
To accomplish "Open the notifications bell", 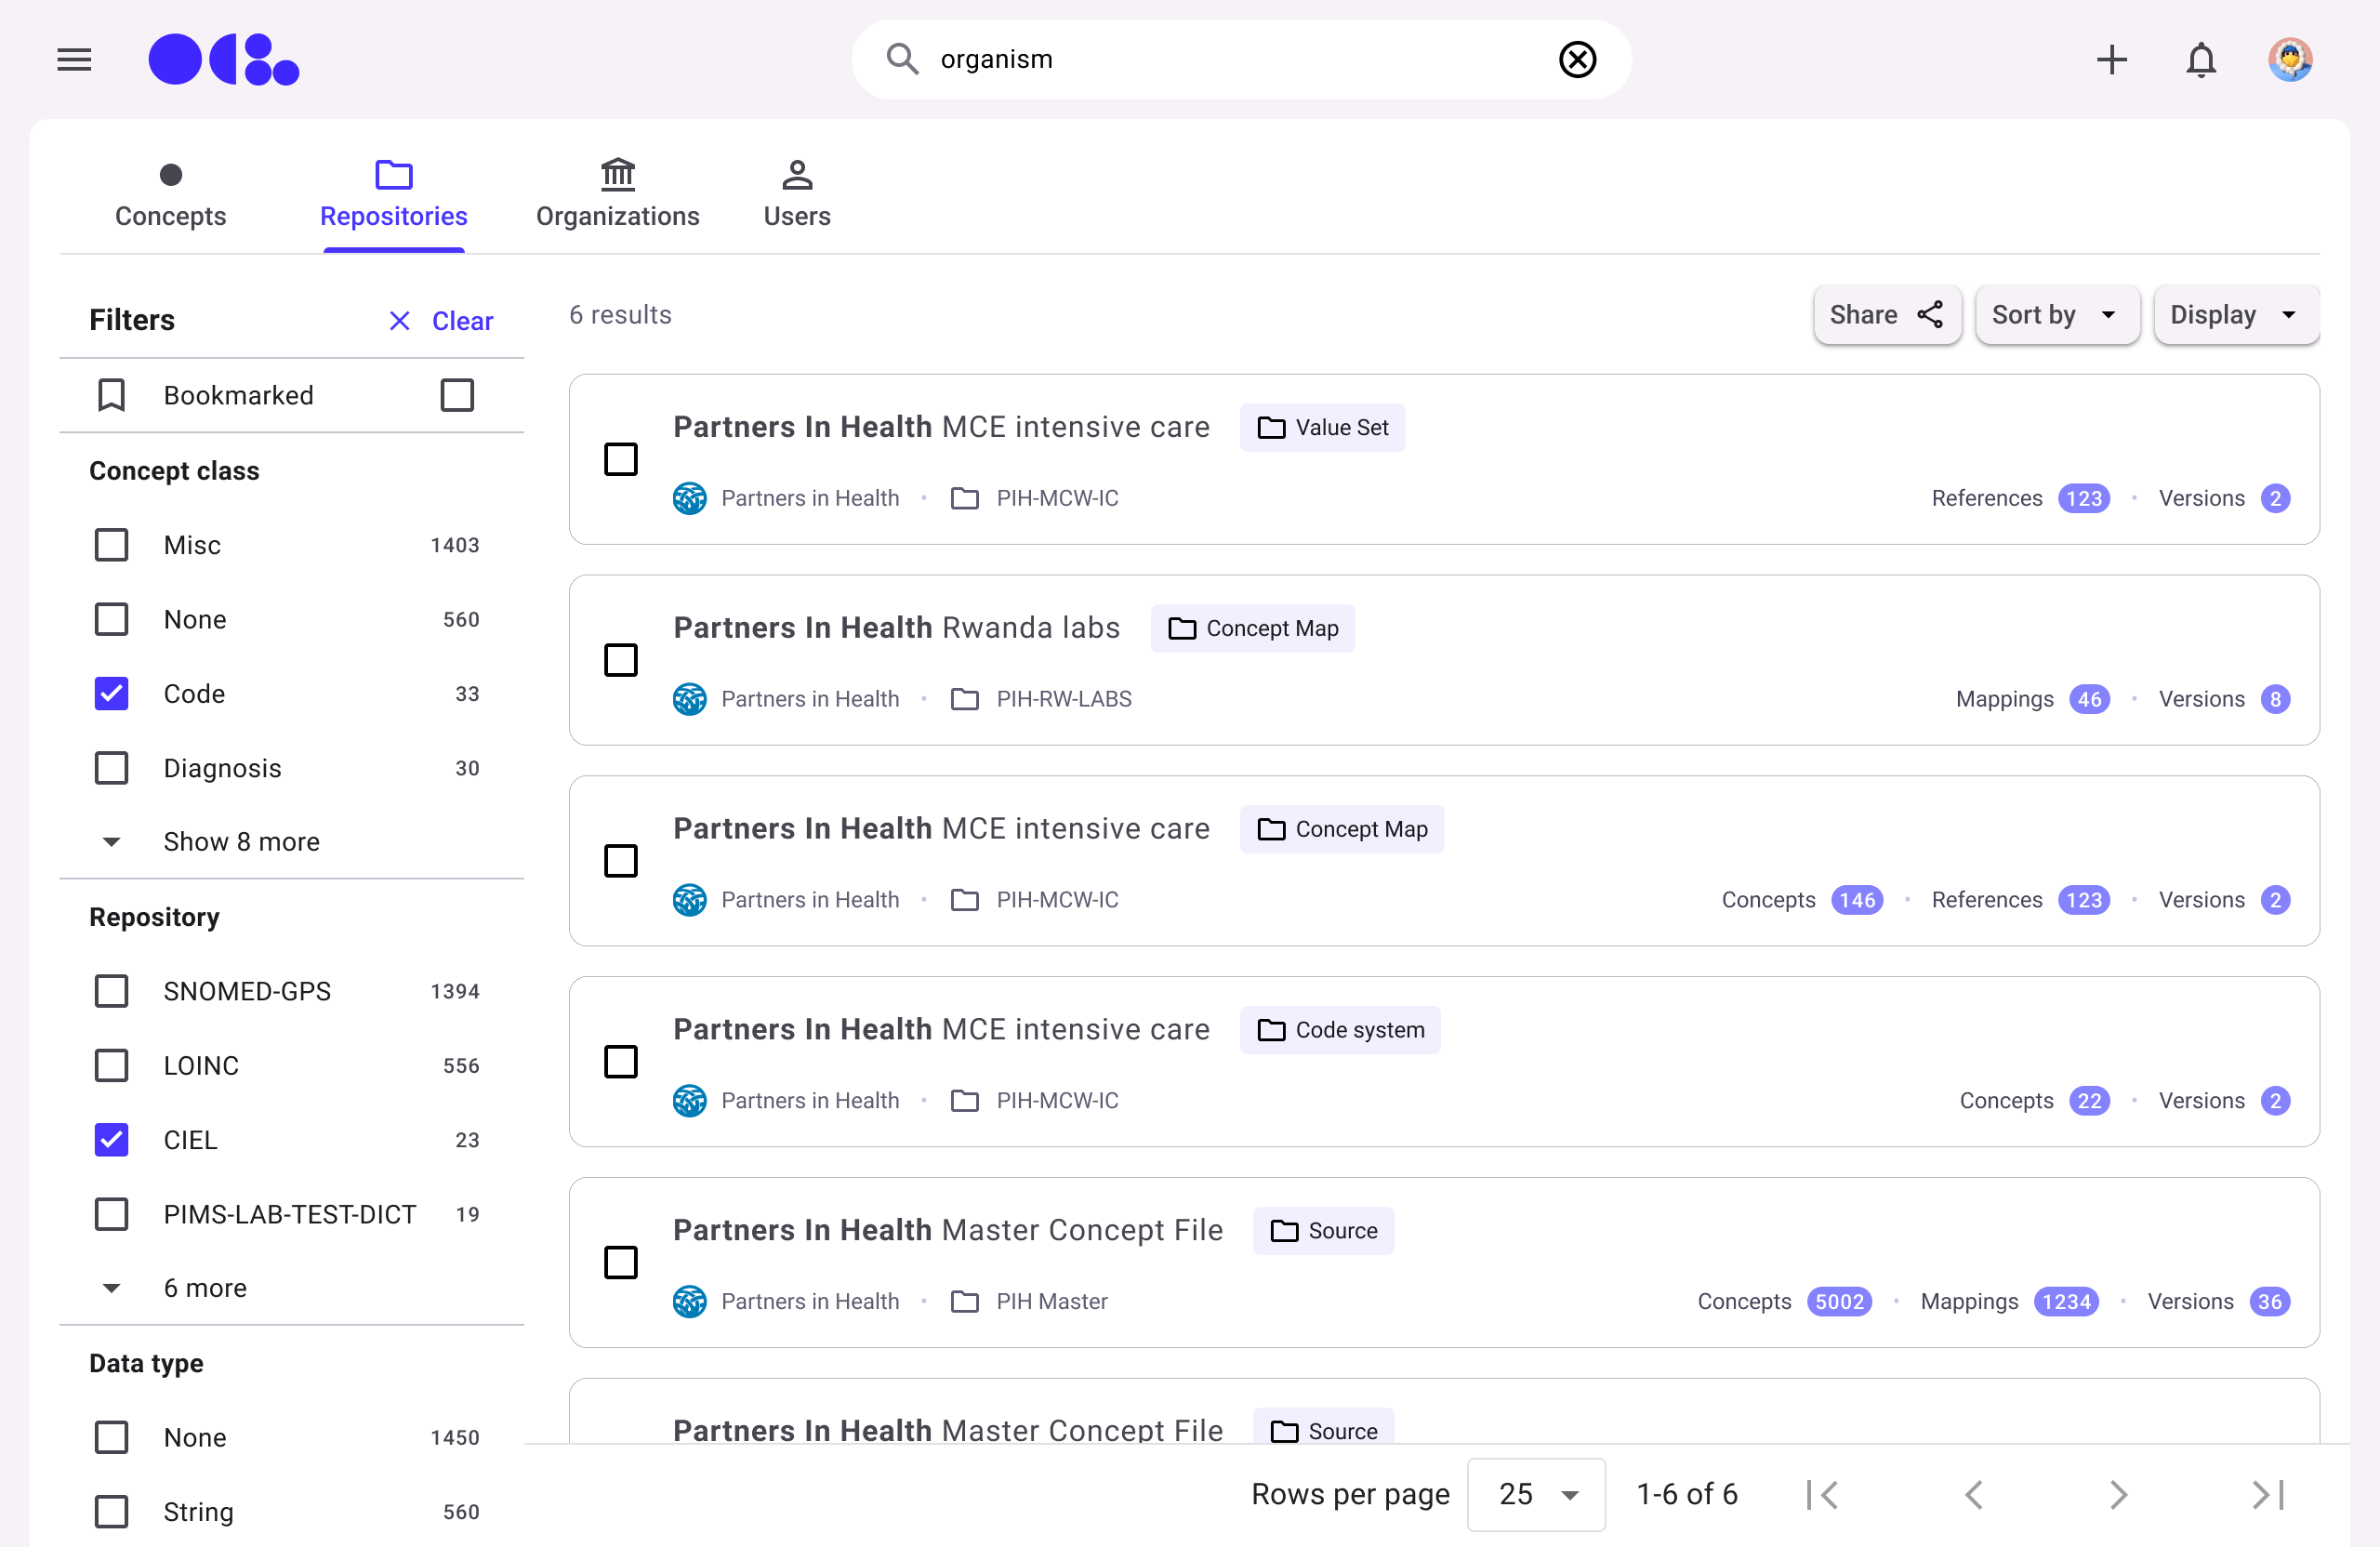I will click(2200, 60).
